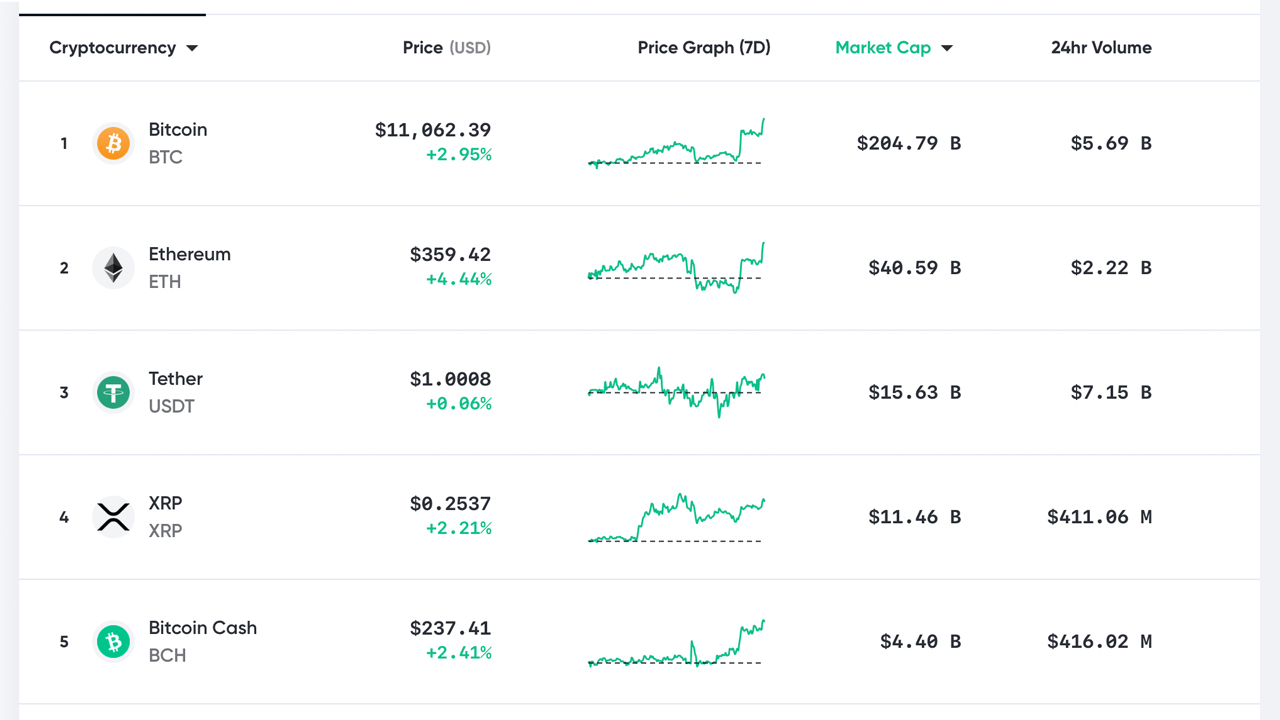Open the Cryptocurrency column dropdown arrow
The image size is (1280, 720).
pyautogui.click(x=192, y=48)
